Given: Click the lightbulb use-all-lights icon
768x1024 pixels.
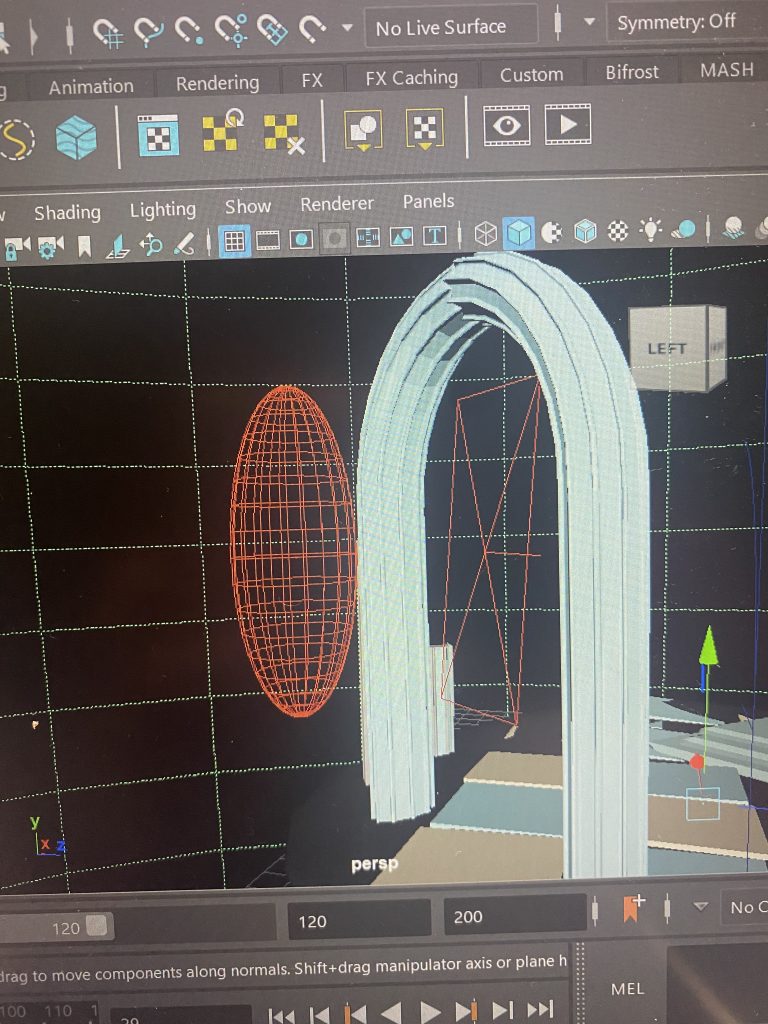Looking at the screenshot, I should (651, 231).
